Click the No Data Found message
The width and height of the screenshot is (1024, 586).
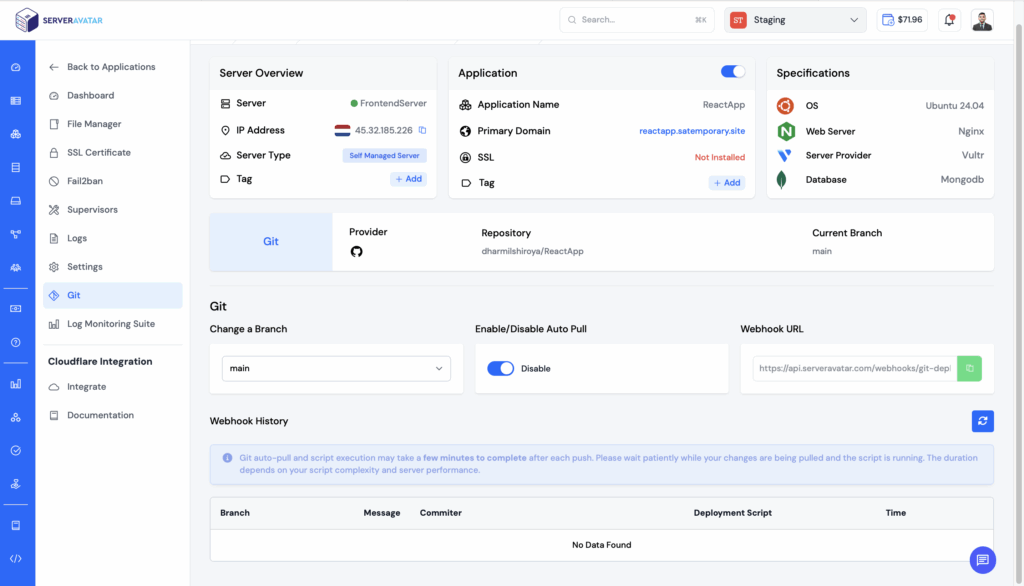[601, 545]
